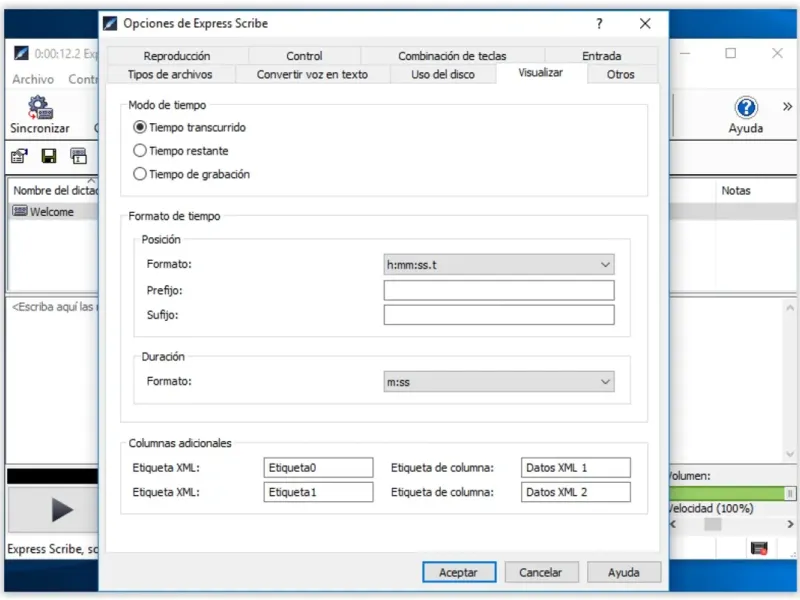Click the Velocidad speed slider thumb
The width and height of the screenshot is (800, 600).
[x=713, y=524]
